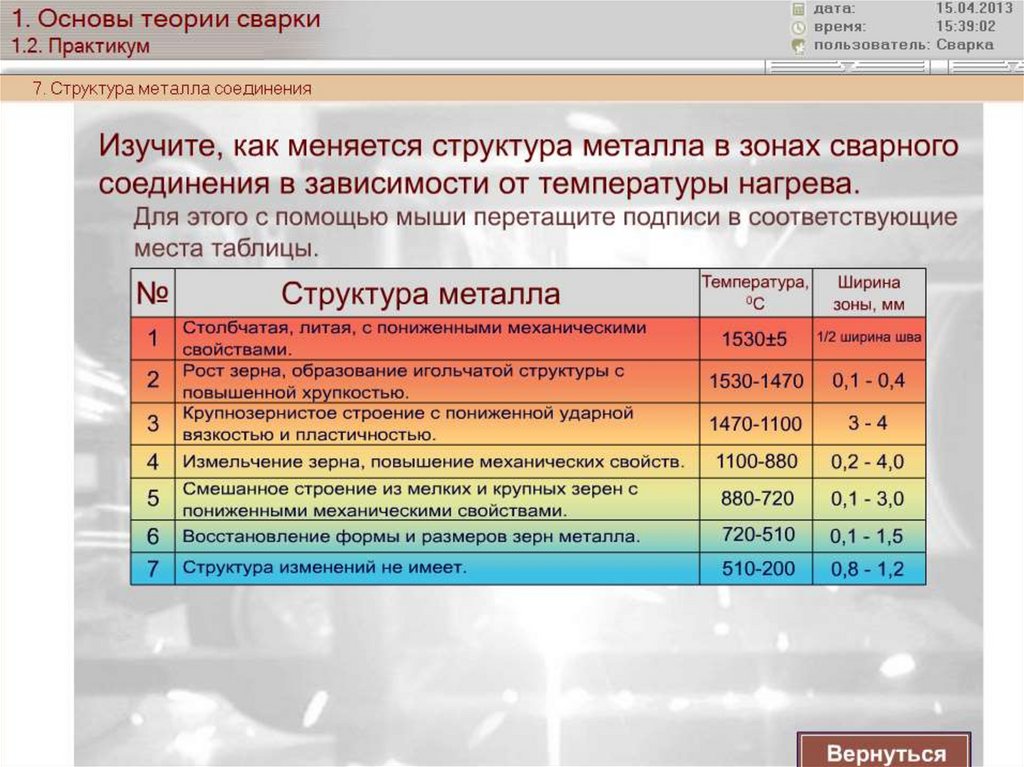Click zone width cell '3 - 4'

869,423
